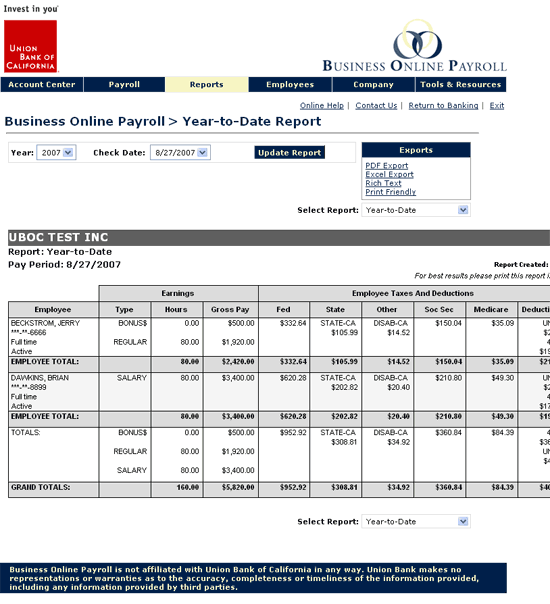550x604 pixels.
Task: Click the Employee column header
Action: [53, 309]
